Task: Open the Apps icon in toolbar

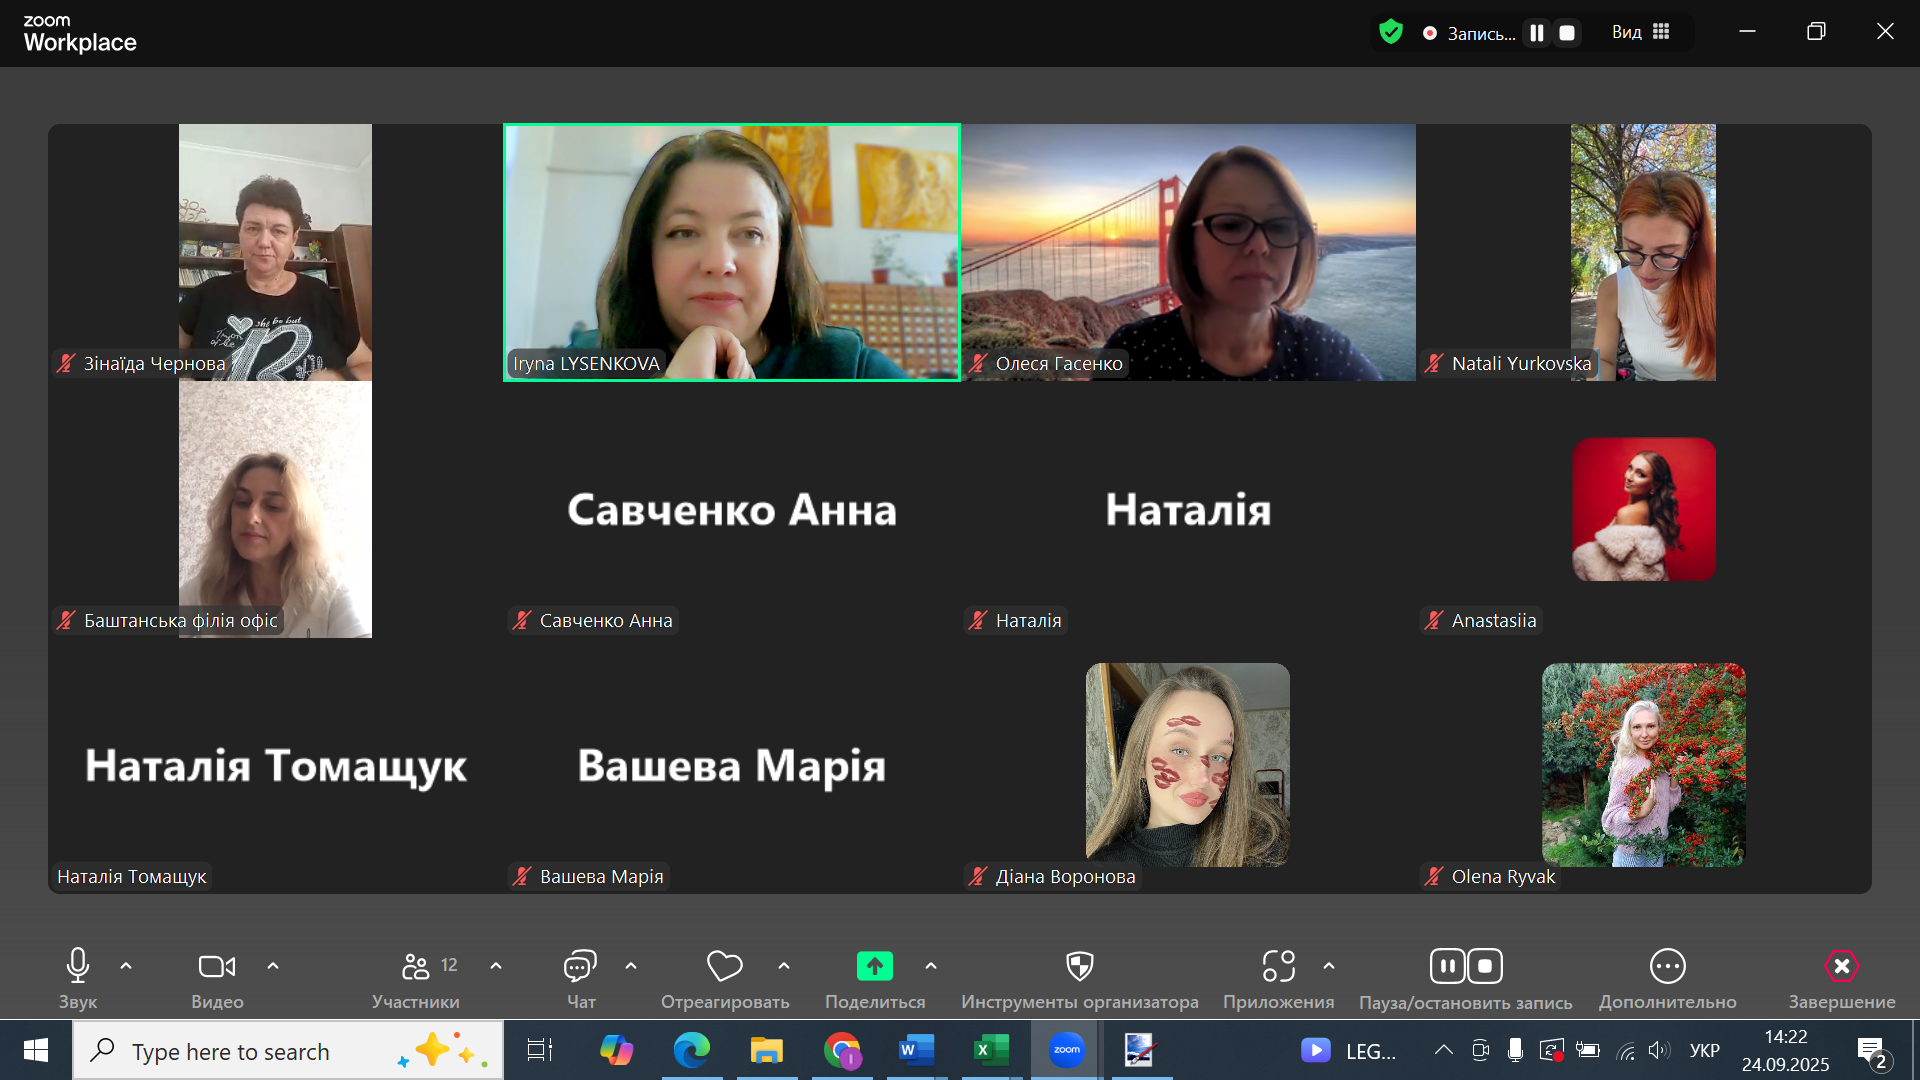Action: [1278, 966]
